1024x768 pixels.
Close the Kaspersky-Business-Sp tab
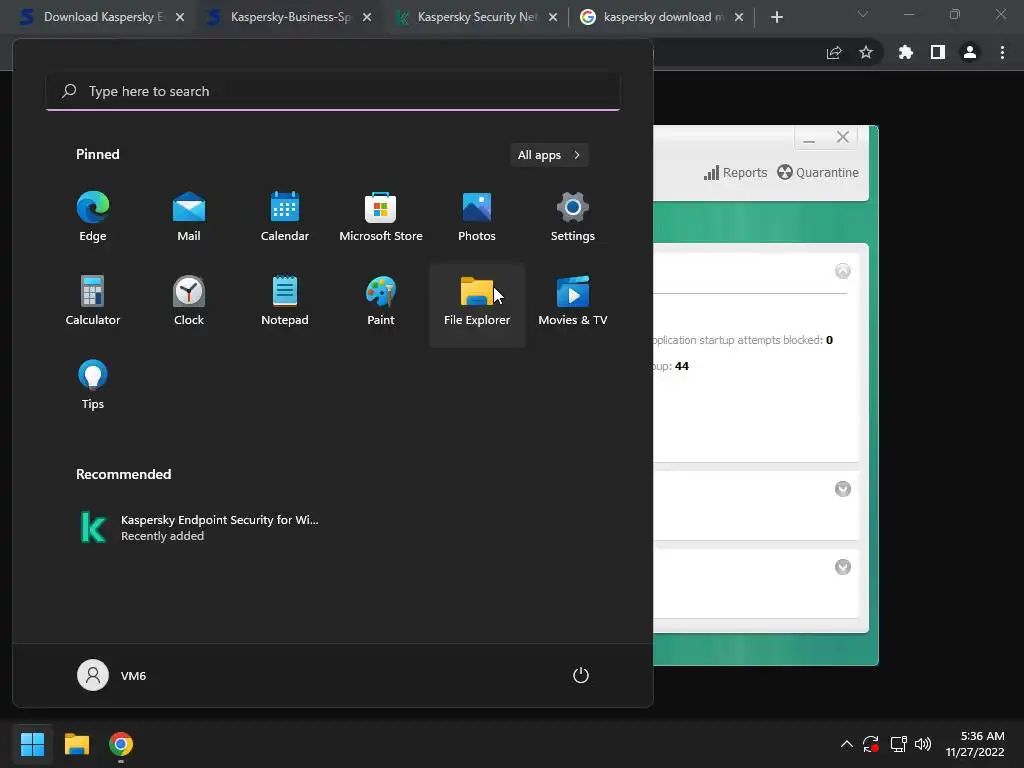(x=367, y=17)
